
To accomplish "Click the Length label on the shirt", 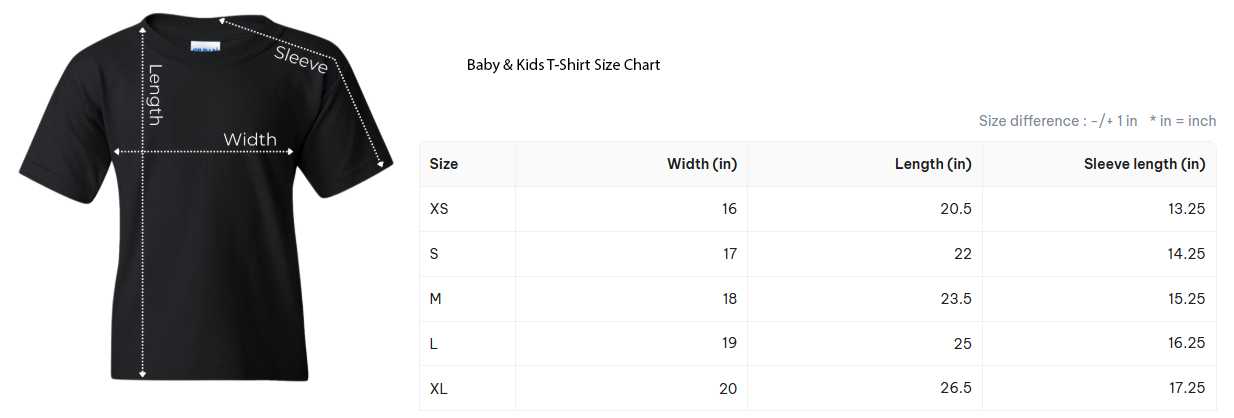I will [155, 95].
